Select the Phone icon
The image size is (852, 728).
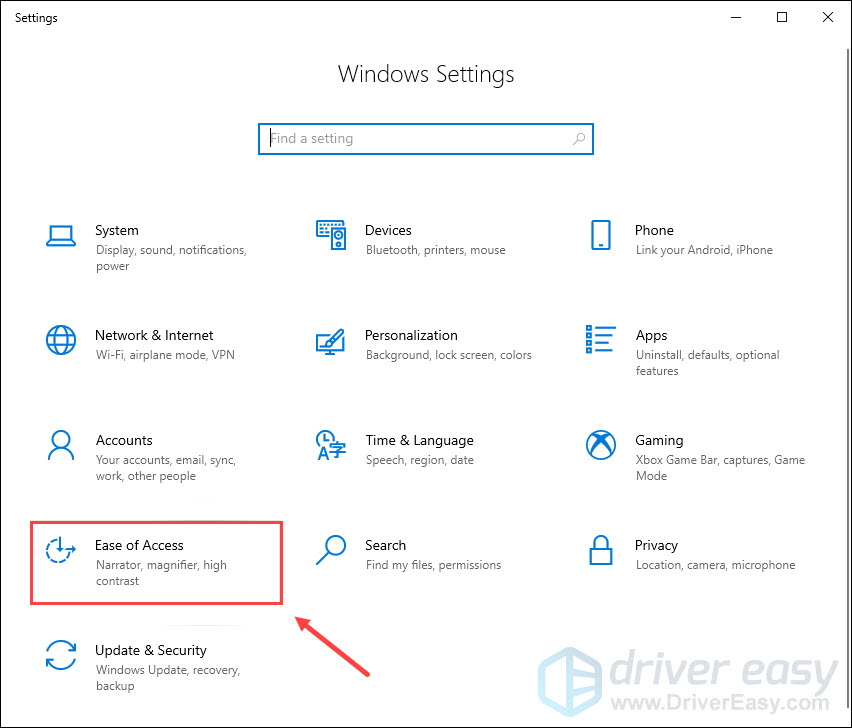(x=600, y=235)
